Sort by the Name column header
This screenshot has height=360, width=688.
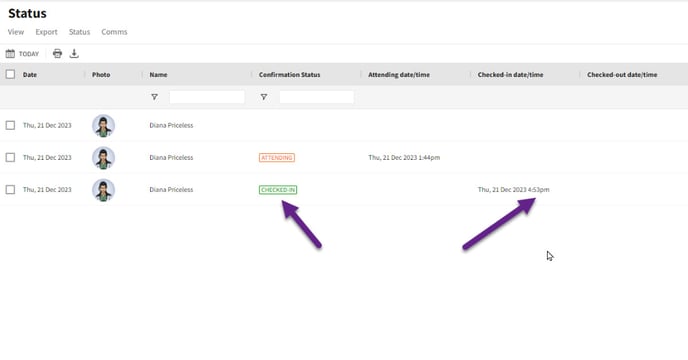[158, 75]
